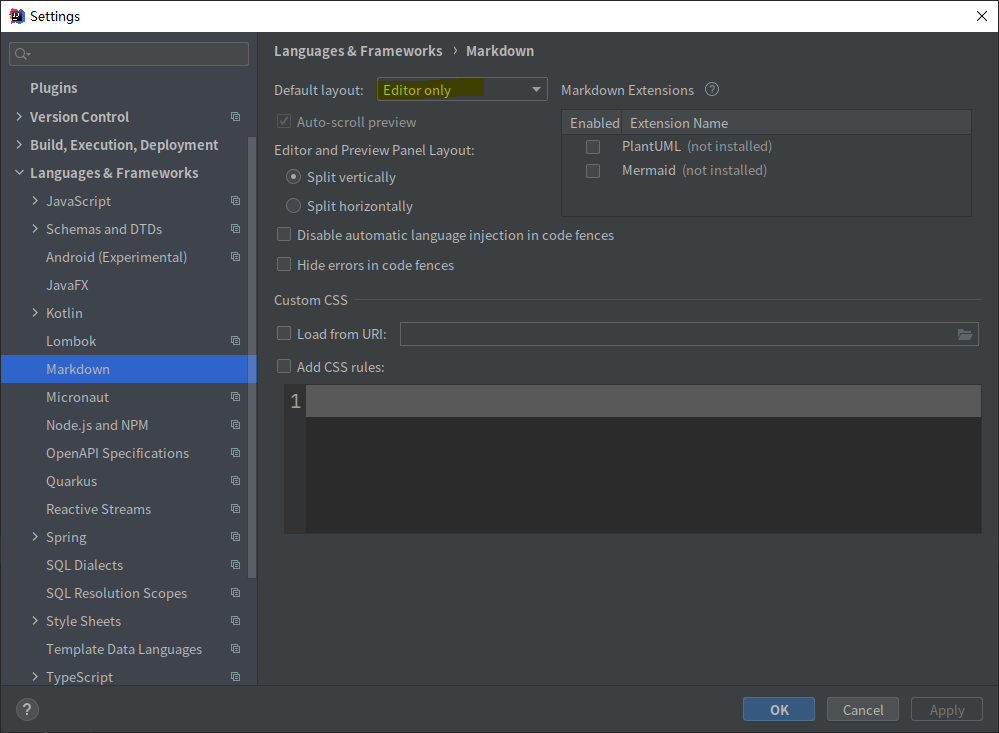Select Plugins in the settings tree
Image resolution: width=999 pixels, height=733 pixels.
[x=54, y=88]
